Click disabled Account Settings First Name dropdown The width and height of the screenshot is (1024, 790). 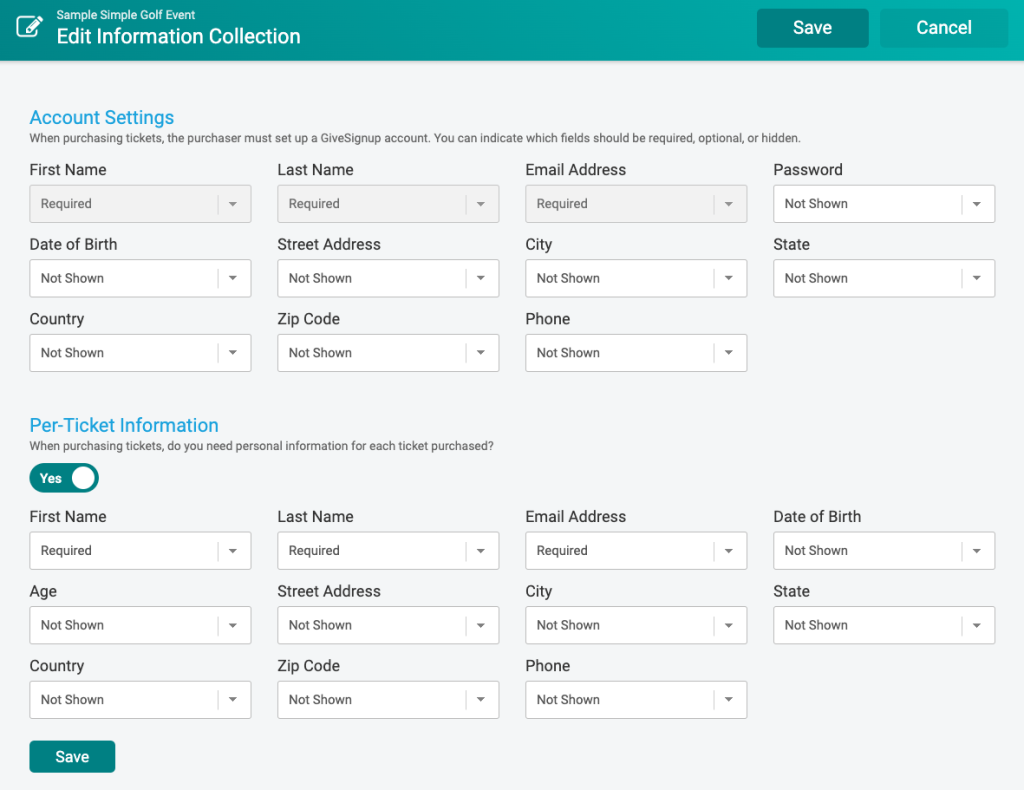(x=140, y=204)
